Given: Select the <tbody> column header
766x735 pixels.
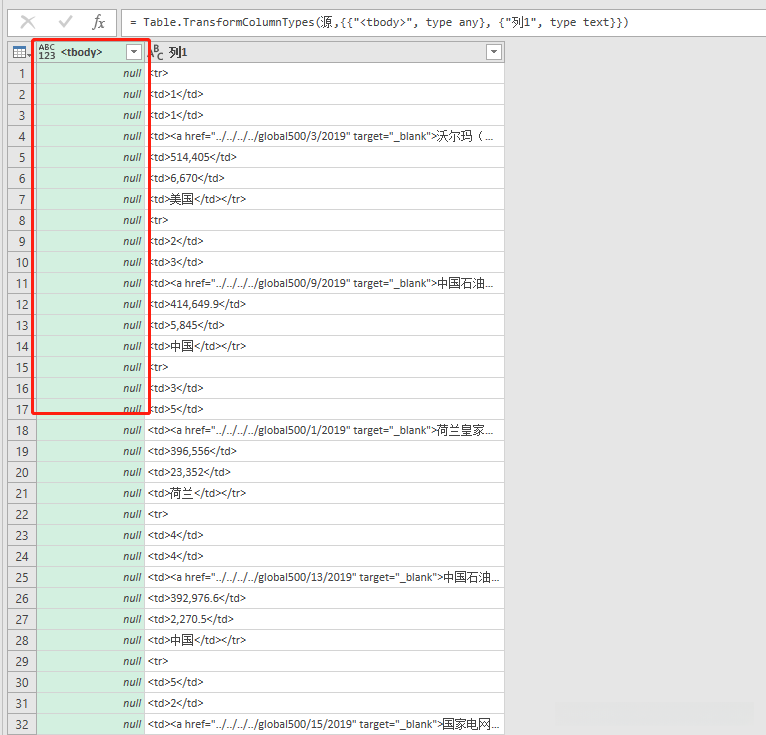Looking at the screenshot, I should [90, 52].
